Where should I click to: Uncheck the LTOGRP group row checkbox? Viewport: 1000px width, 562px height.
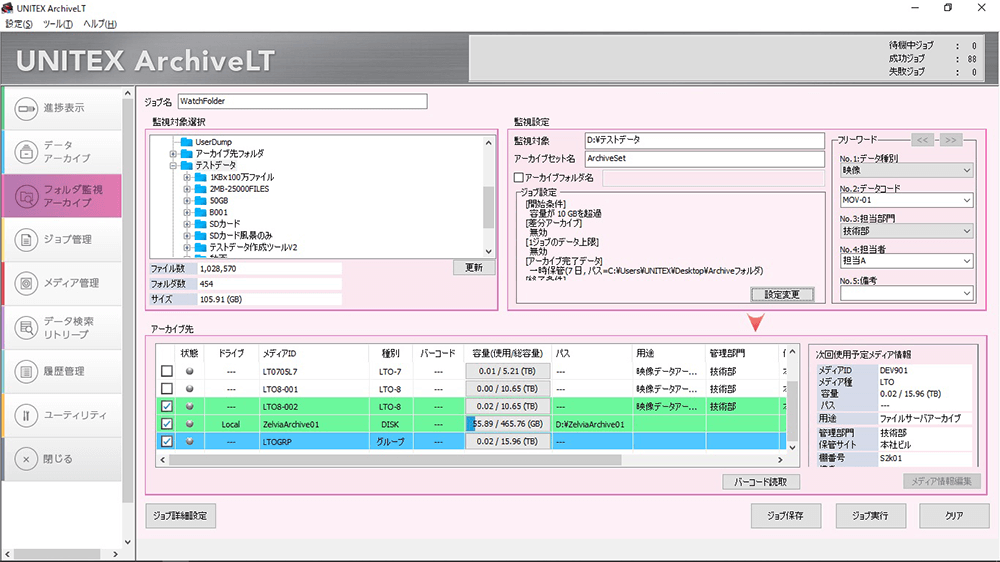166,441
